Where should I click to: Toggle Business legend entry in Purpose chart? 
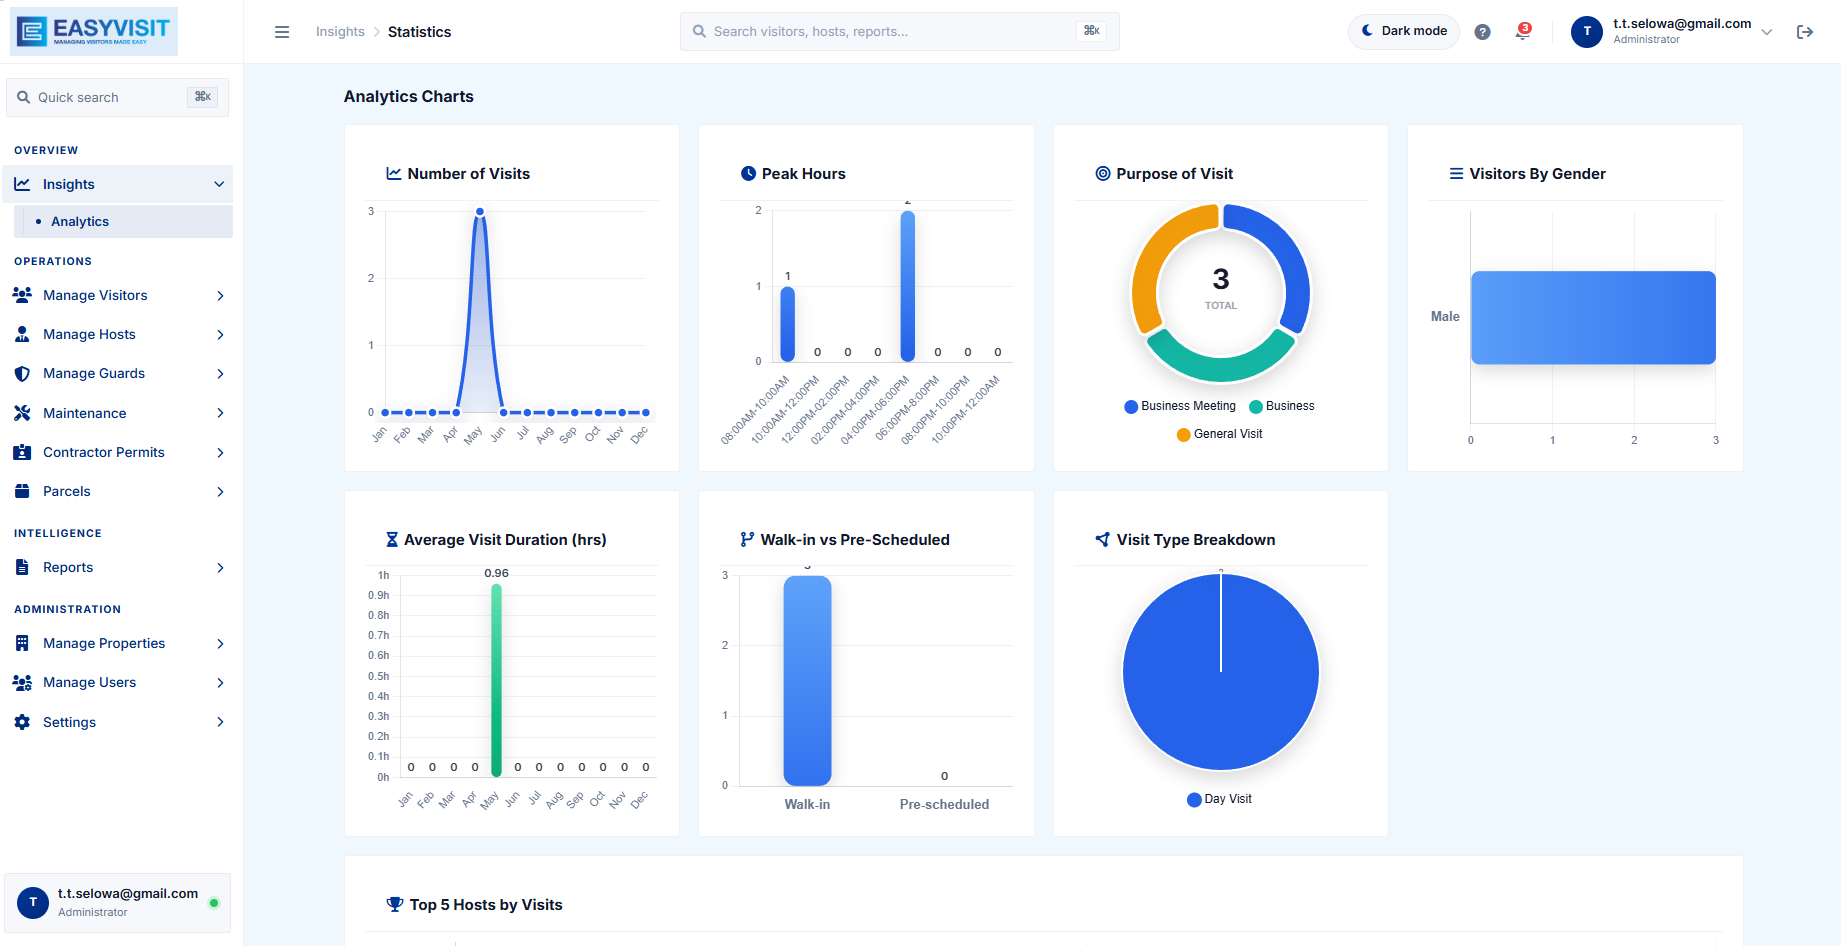pos(1282,406)
